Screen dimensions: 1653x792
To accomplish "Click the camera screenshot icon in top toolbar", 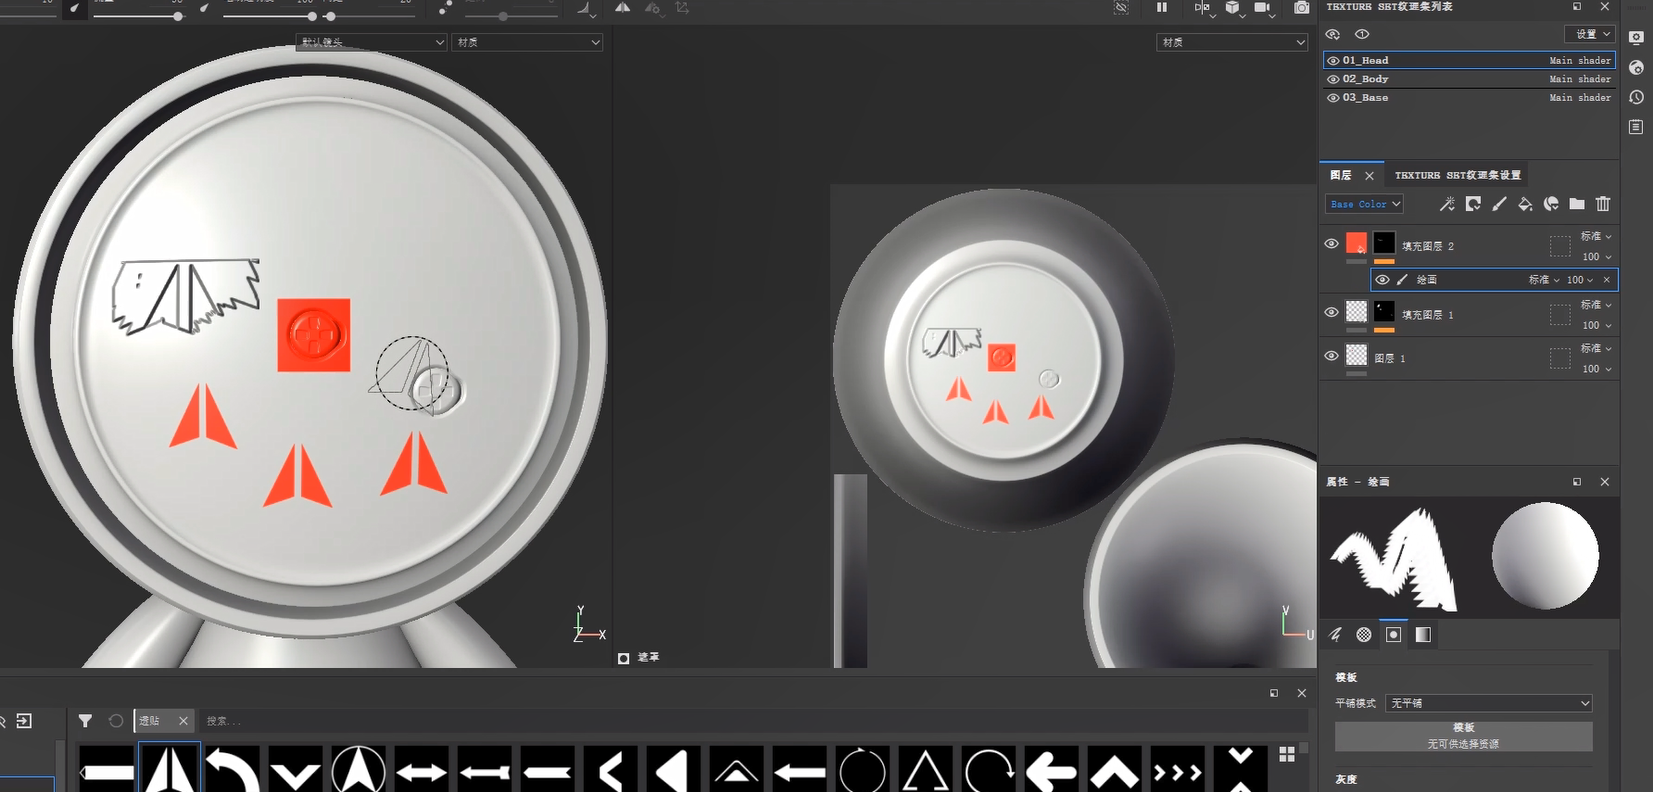I will (x=1301, y=8).
